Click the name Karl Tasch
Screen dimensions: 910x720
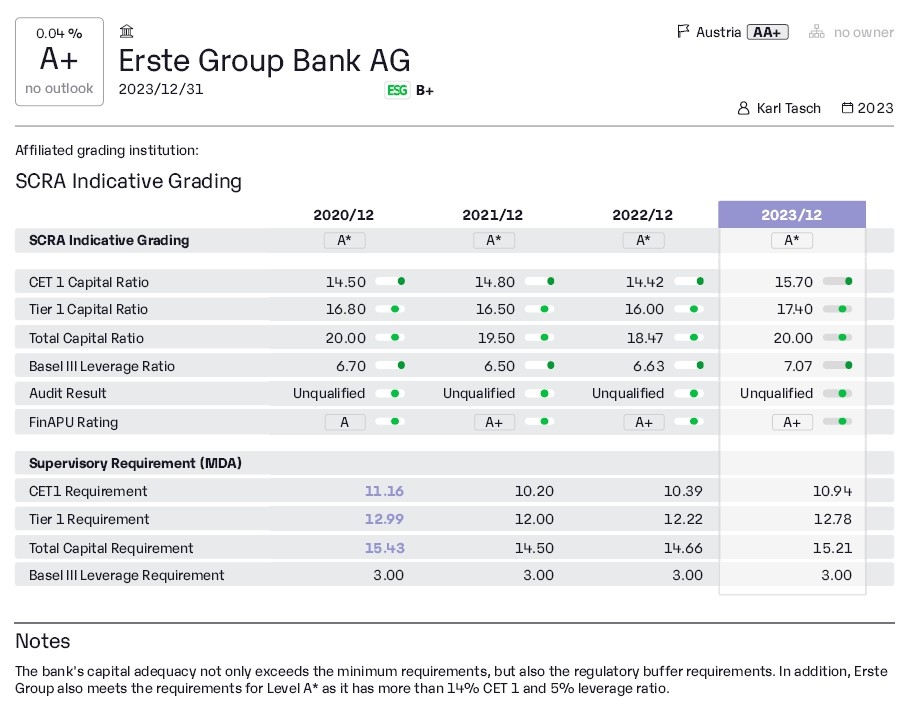tap(789, 108)
